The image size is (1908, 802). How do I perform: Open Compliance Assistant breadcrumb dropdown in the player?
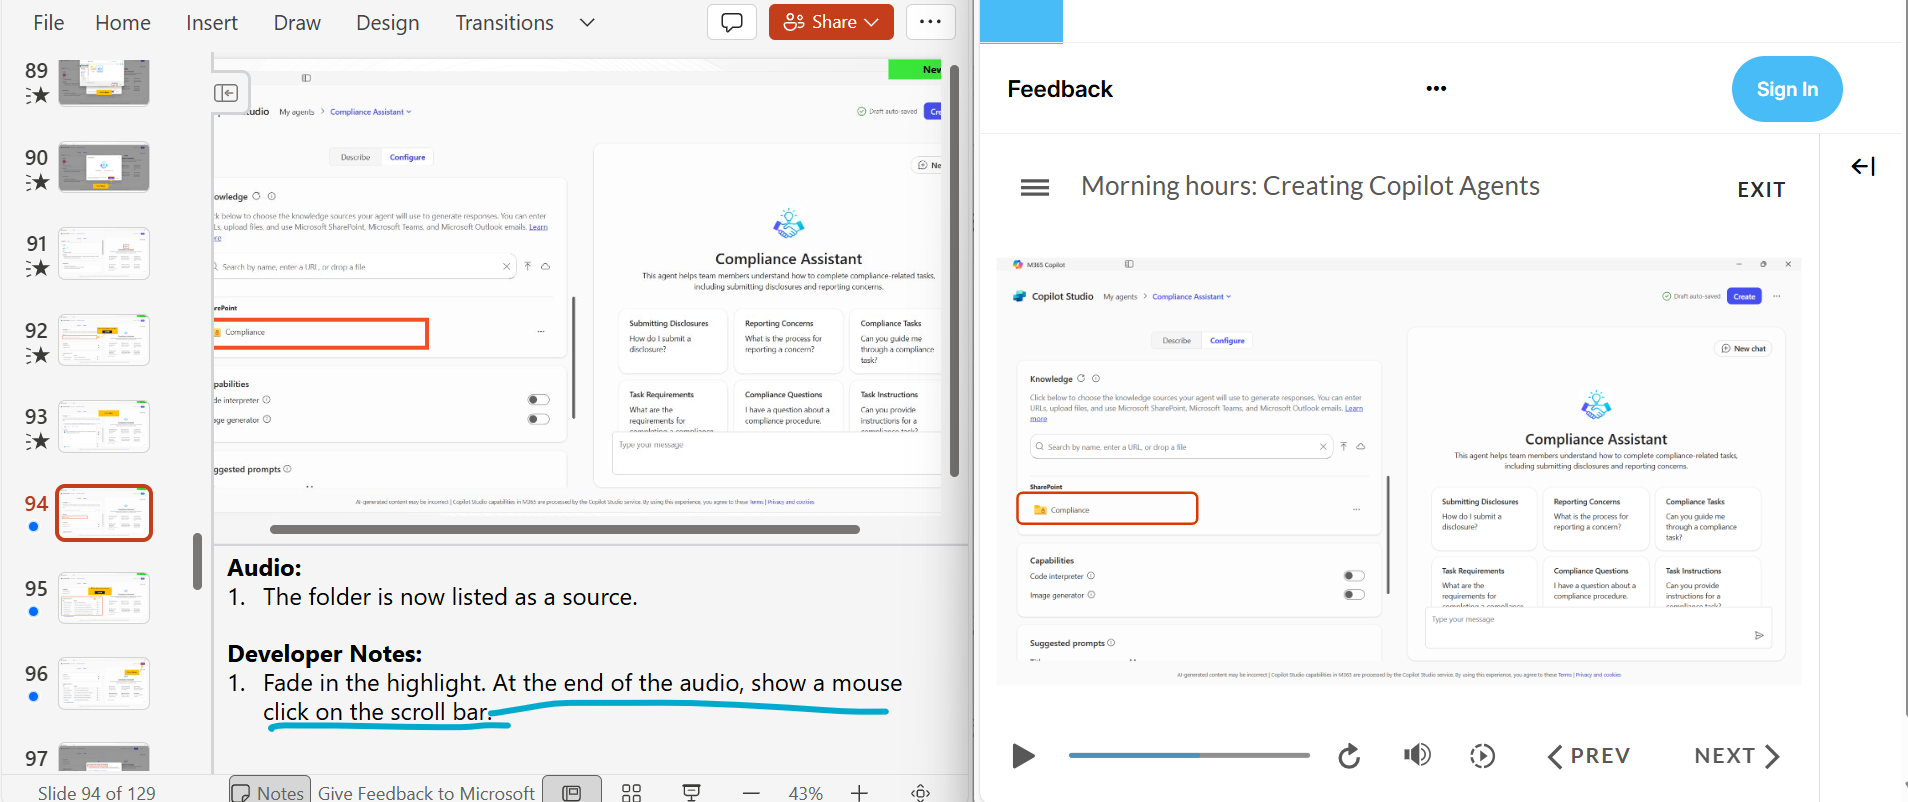tap(1192, 296)
